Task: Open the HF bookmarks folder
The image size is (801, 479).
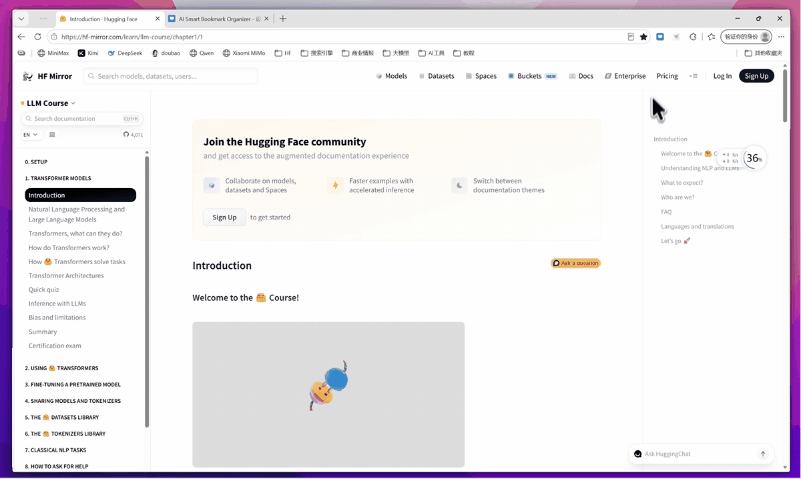Action: [x=282, y=53]
